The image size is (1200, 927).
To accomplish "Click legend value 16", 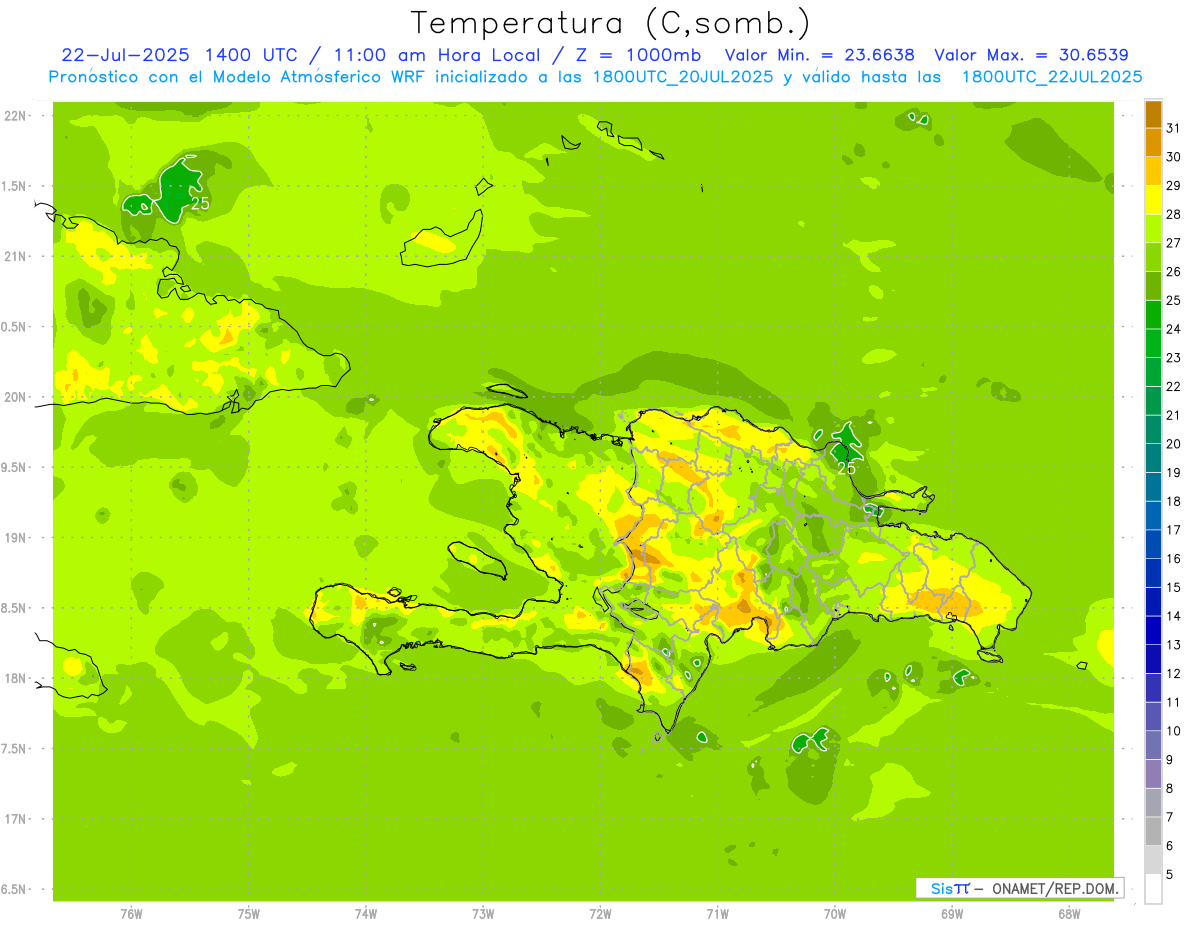I will click(1174, 559).
